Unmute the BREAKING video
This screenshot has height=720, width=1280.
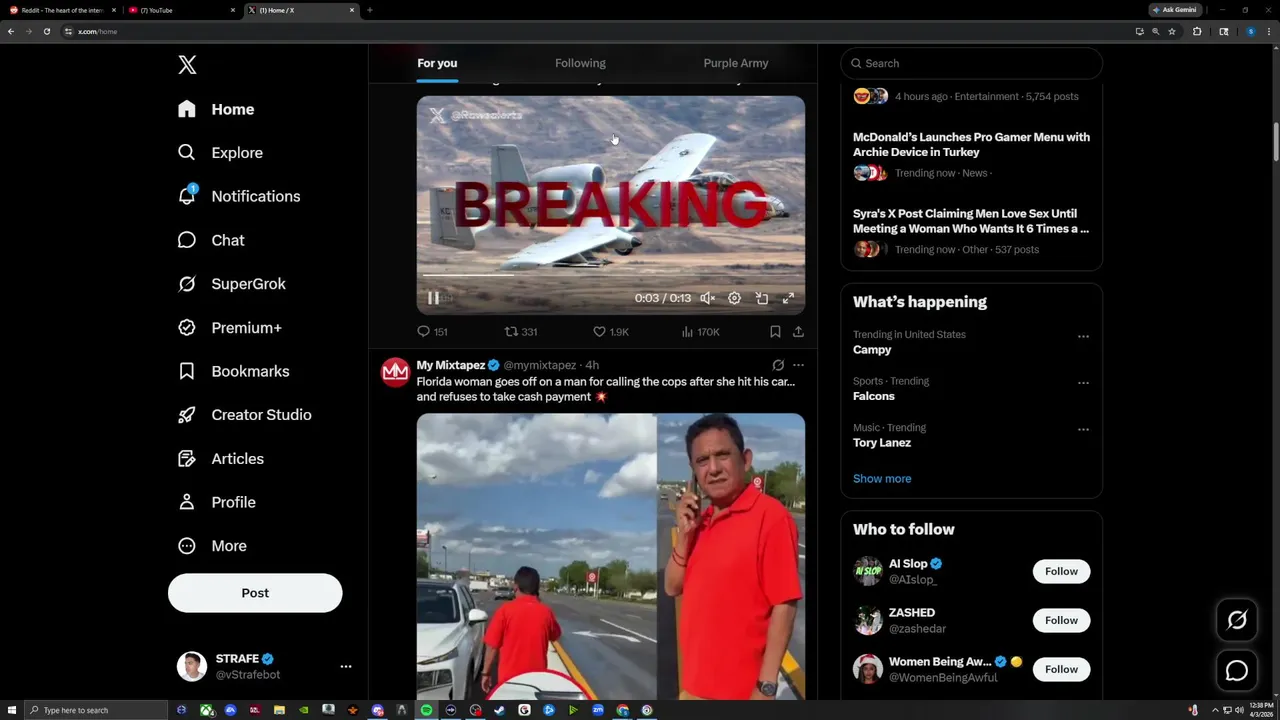pyautogui.click(x=707, y=298)
